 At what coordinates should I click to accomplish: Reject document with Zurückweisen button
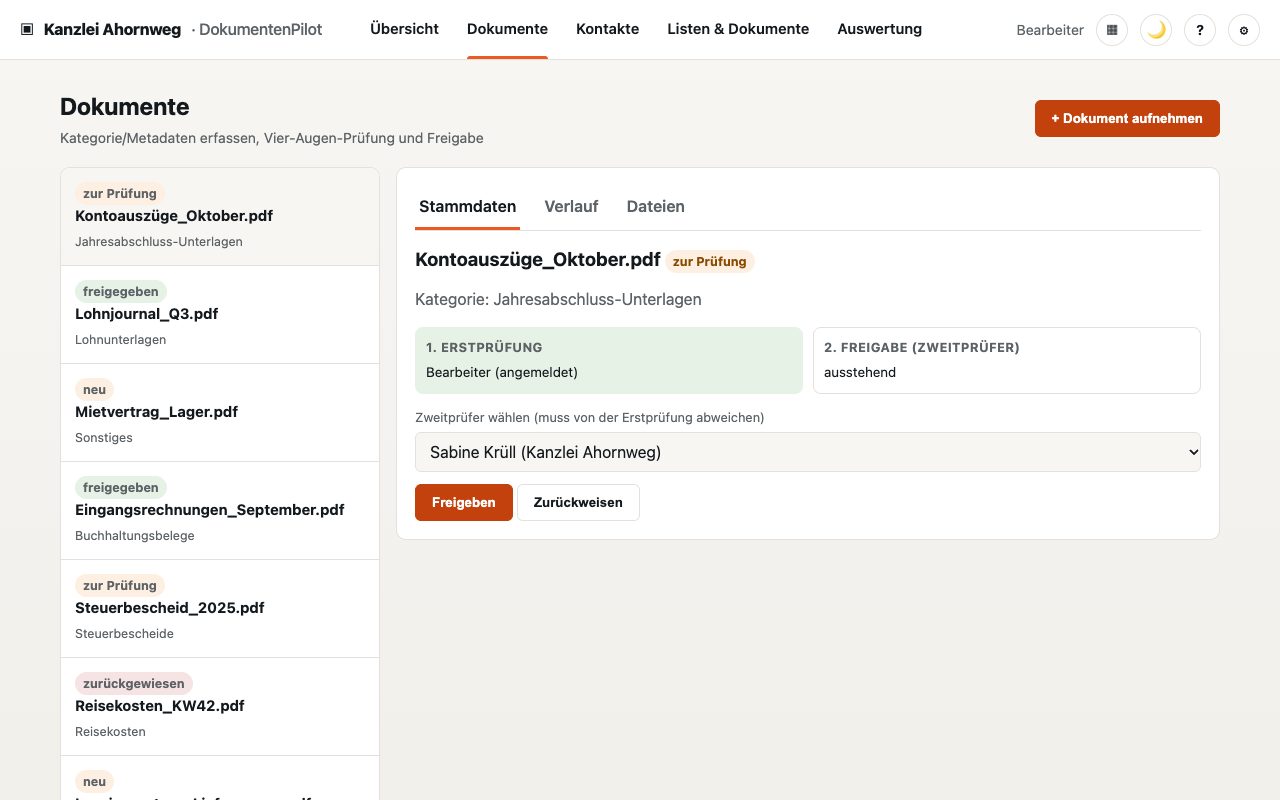tap(578, 502)
